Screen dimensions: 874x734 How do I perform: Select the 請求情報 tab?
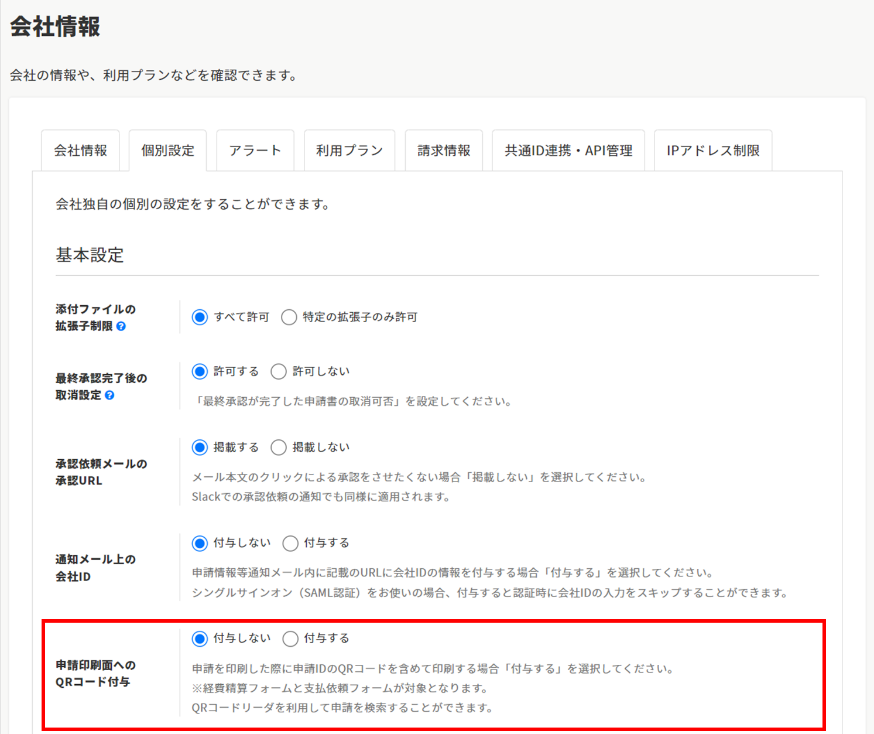click(444, 151)
